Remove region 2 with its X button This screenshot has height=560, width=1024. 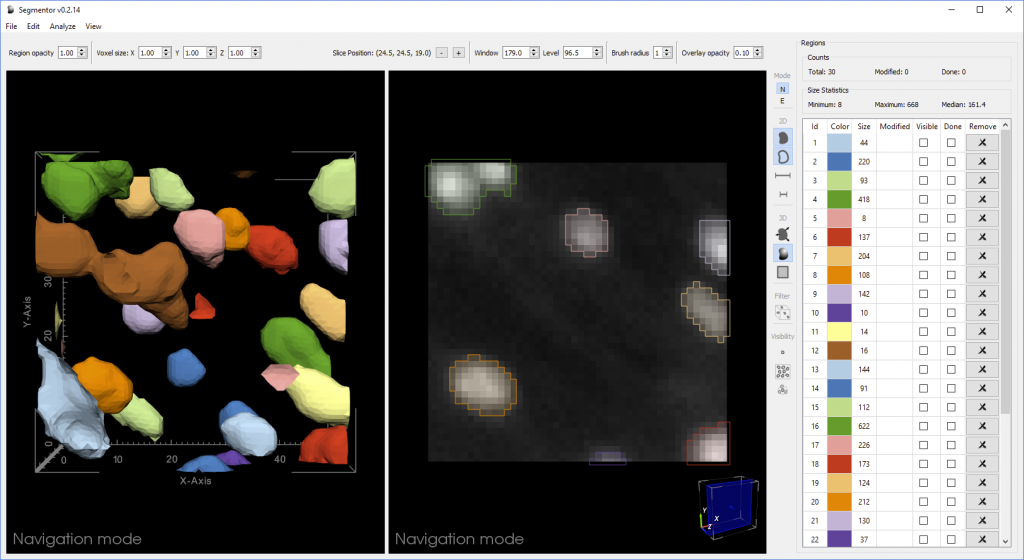982,162
